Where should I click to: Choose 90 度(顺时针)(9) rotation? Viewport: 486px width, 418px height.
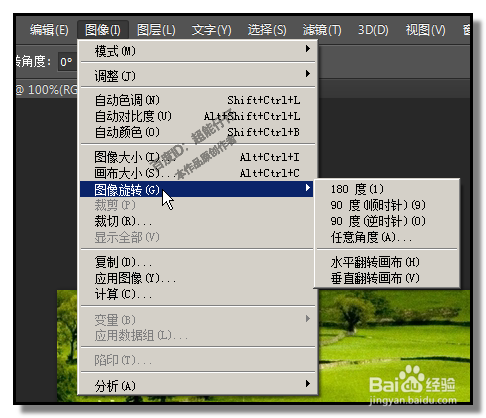point(387,205)
